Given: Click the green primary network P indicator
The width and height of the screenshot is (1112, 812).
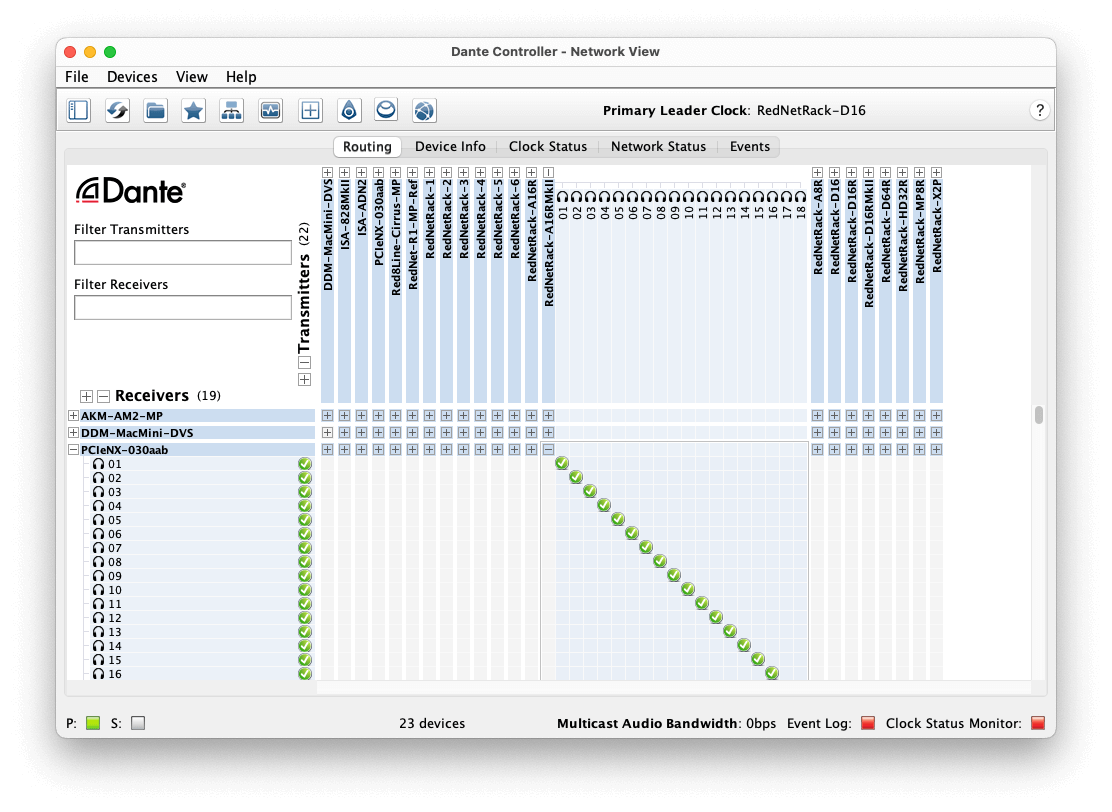Looking at the screenshot, I should coord(93,723).
